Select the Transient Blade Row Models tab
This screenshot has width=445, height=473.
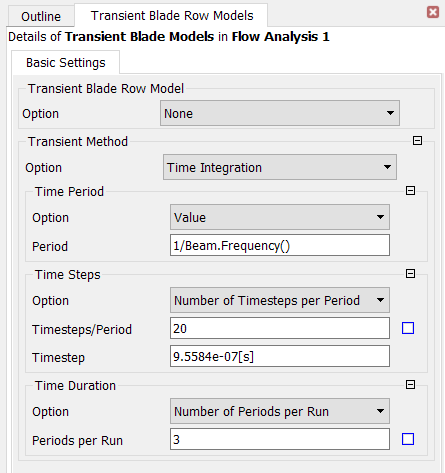click(172, 15)
